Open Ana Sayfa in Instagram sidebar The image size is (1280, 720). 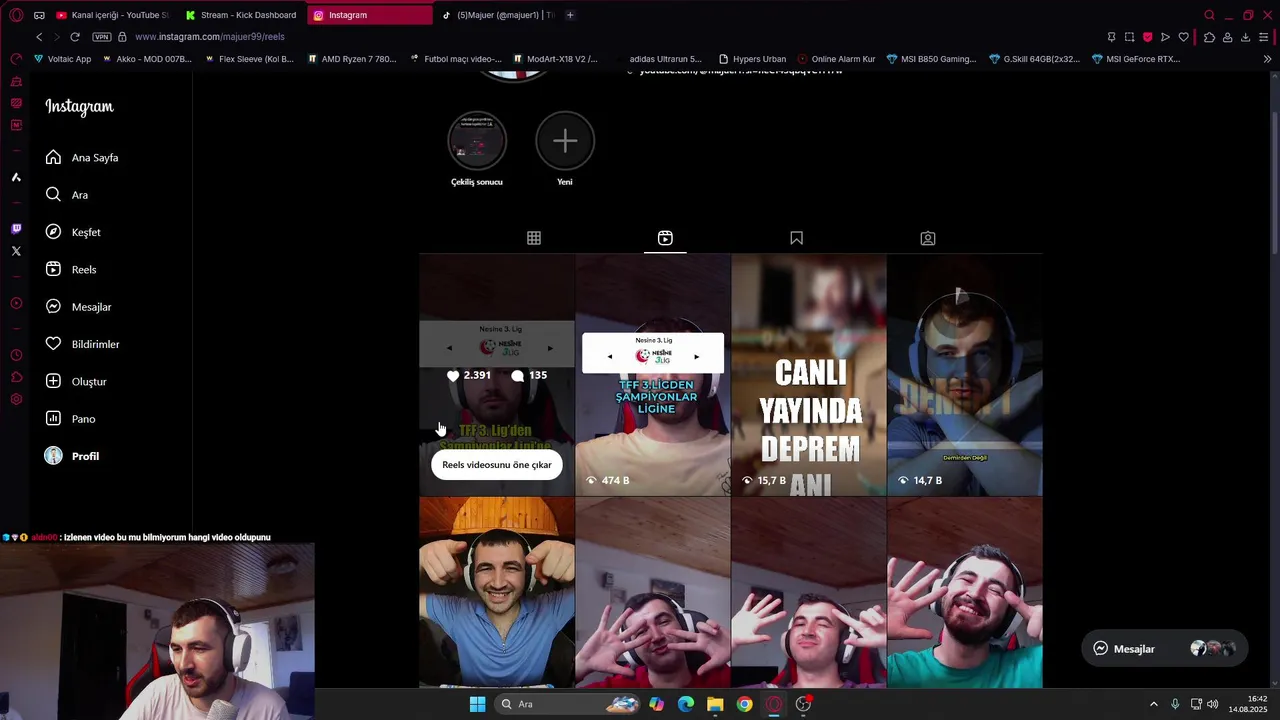click(x=82, y=157)
